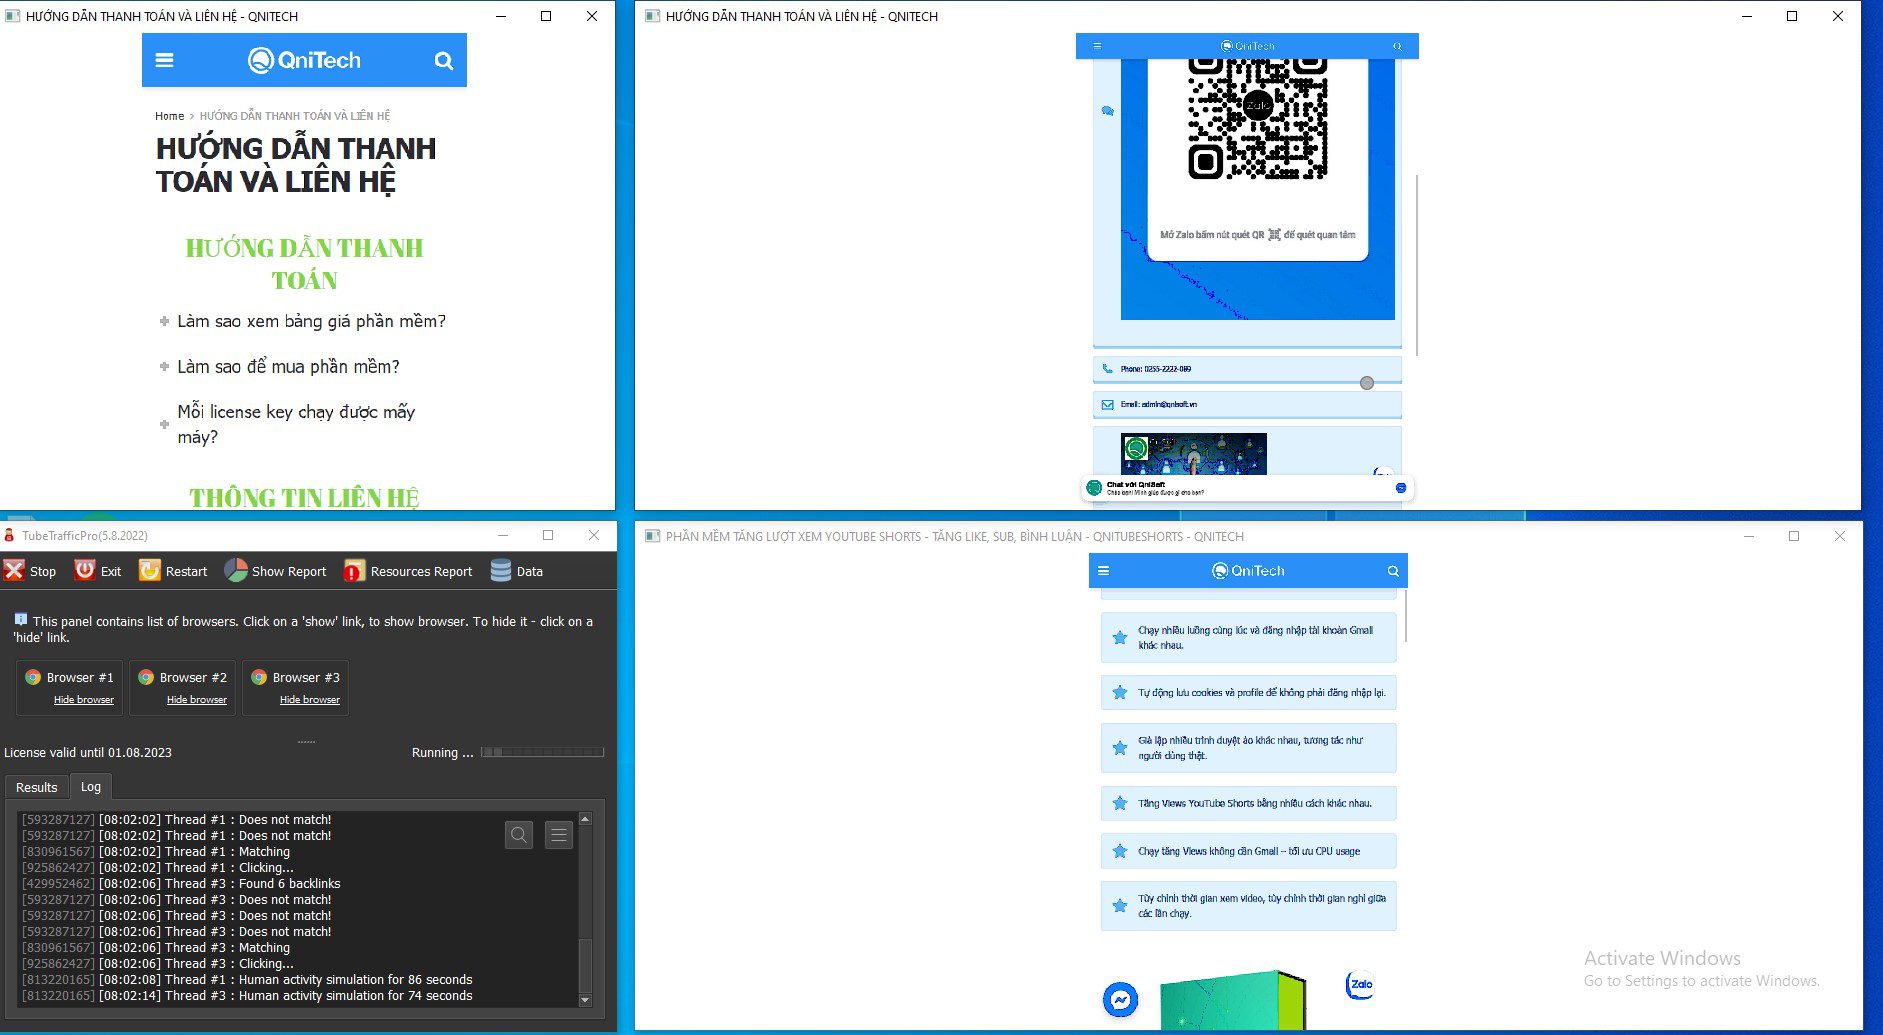Click the Home breadcrumb link
The image size is (1883, 1035).
(x=169, y=116)
